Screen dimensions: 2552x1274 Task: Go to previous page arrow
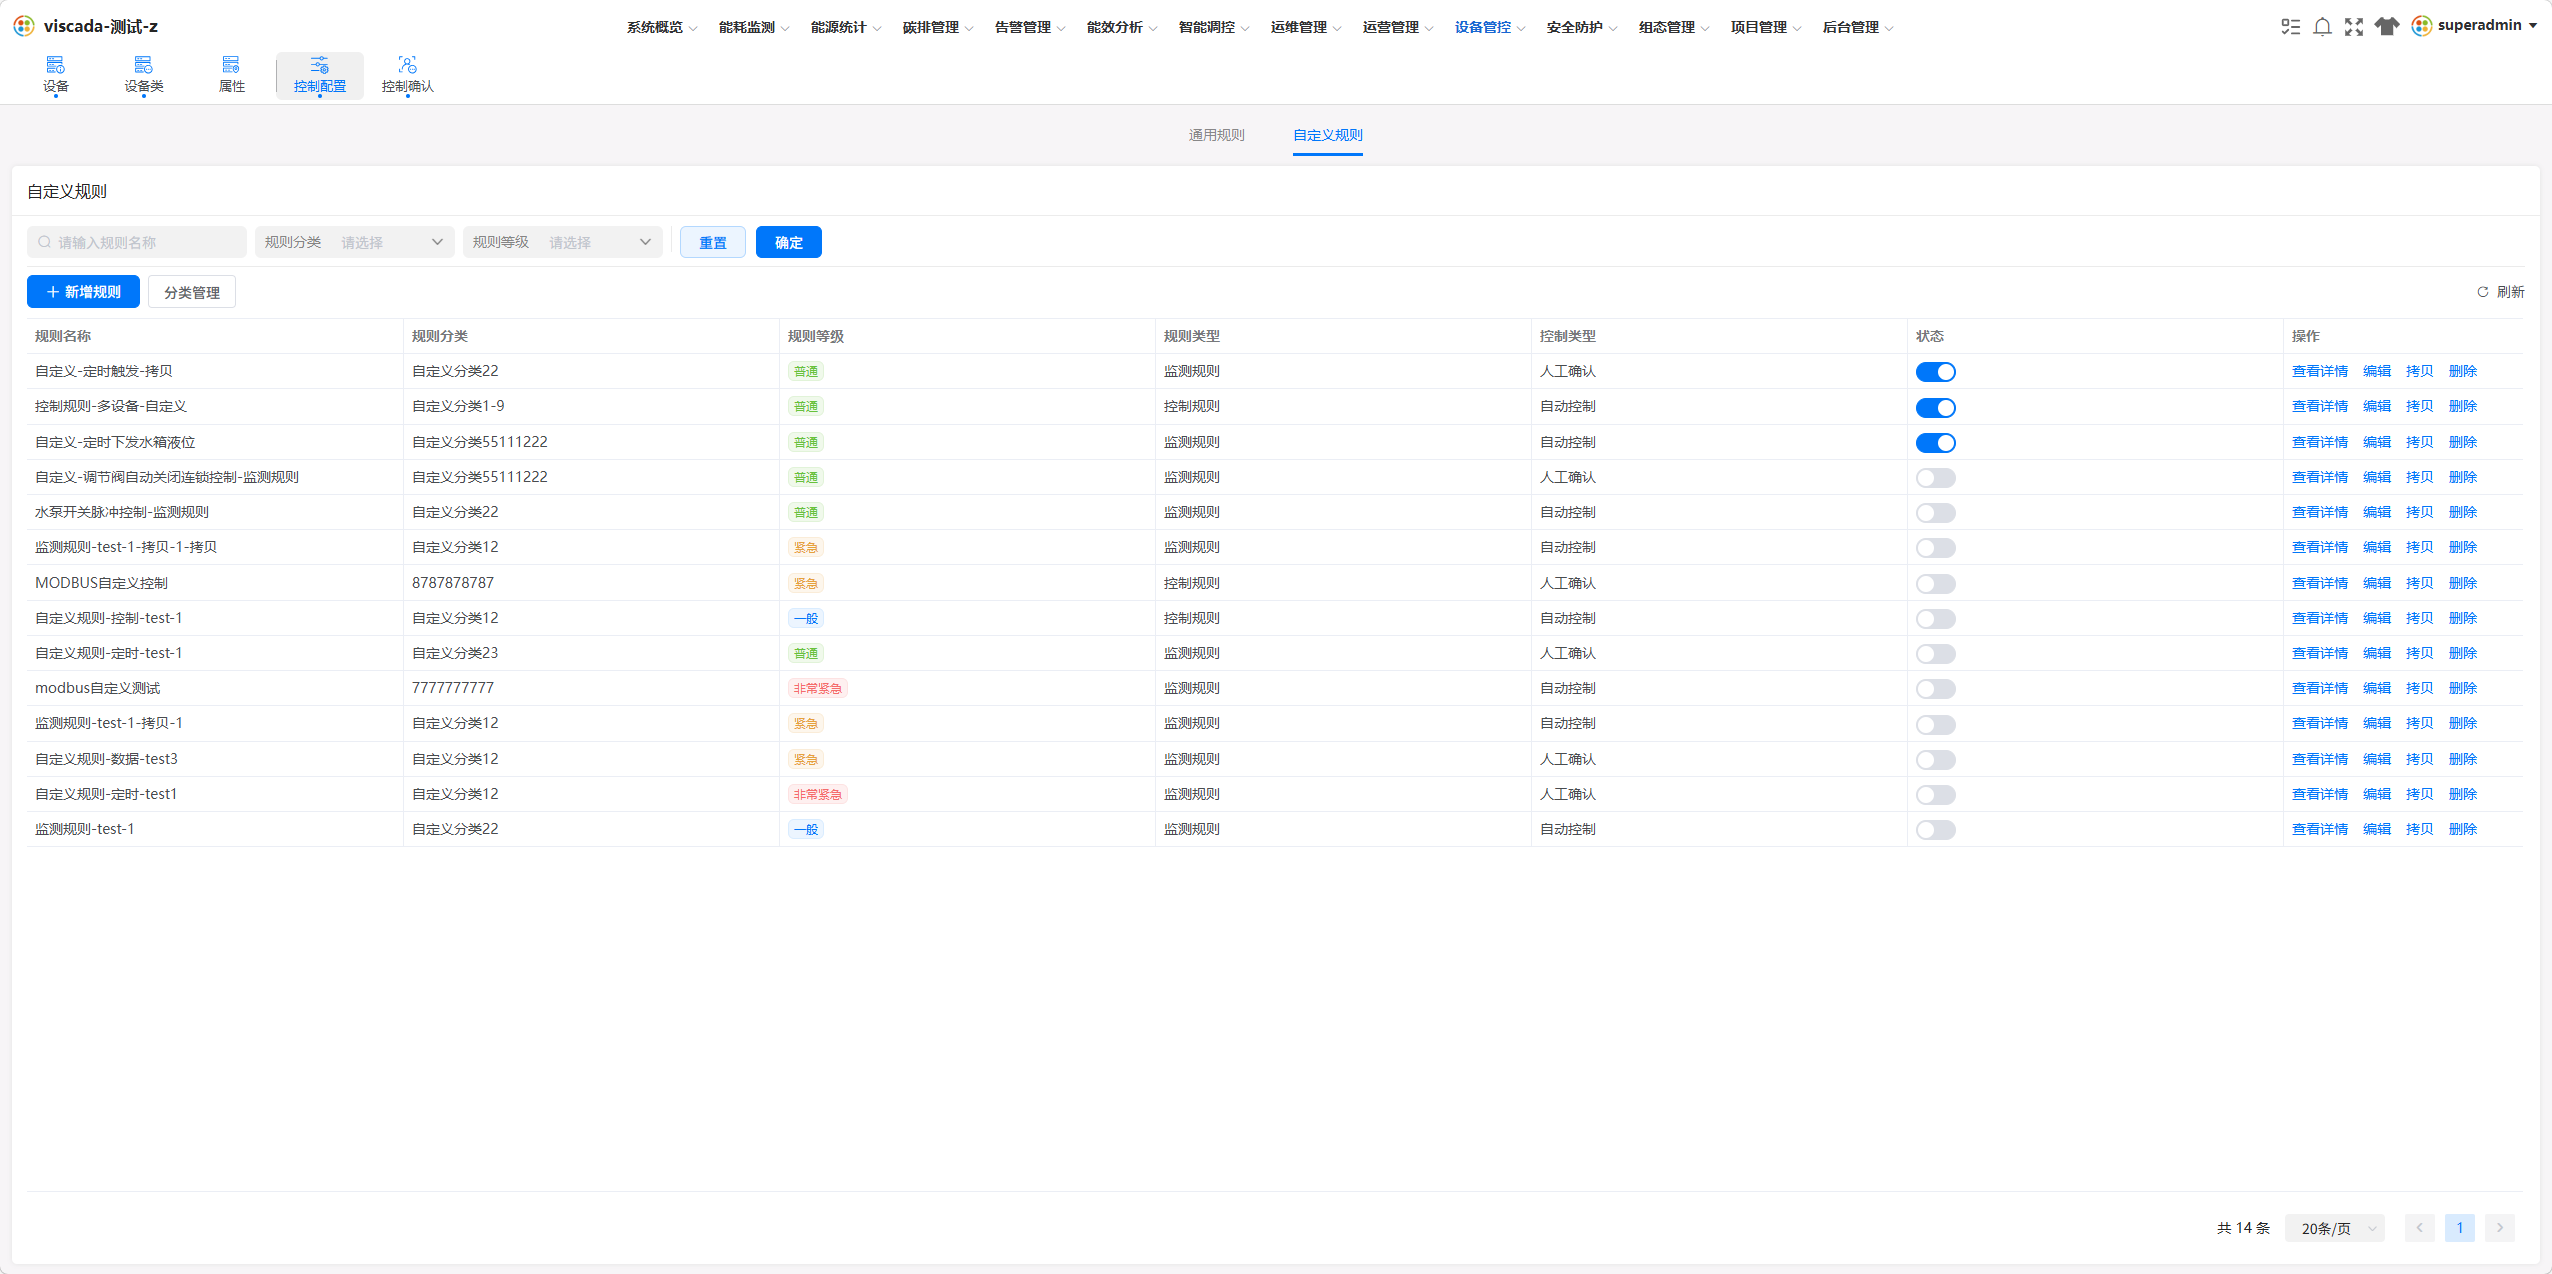[2420, 1228]
